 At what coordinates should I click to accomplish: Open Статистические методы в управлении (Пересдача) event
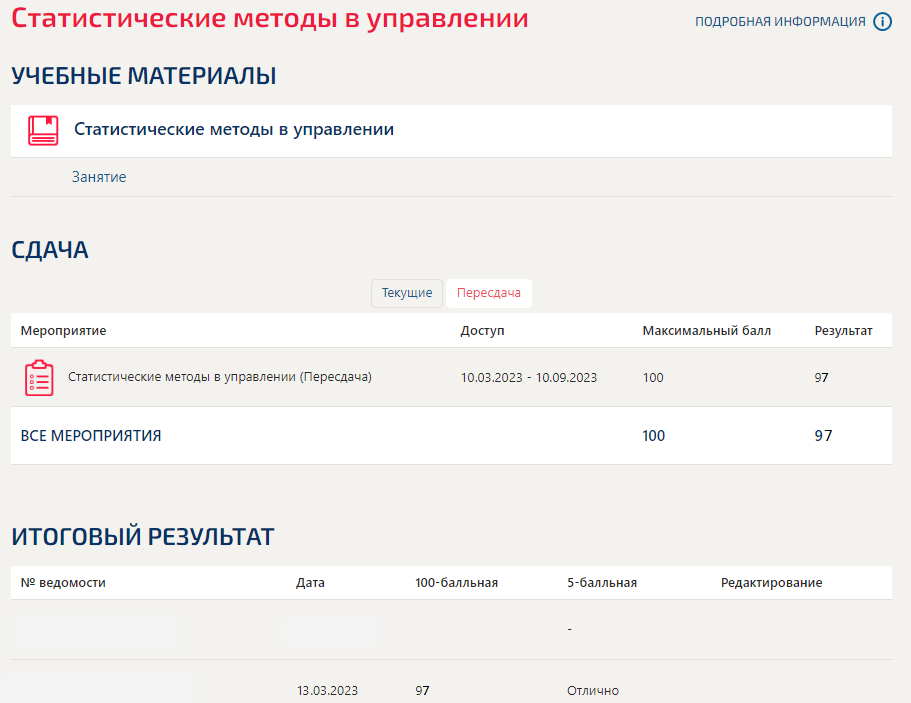pyautogui.click(x=220, y=377)
